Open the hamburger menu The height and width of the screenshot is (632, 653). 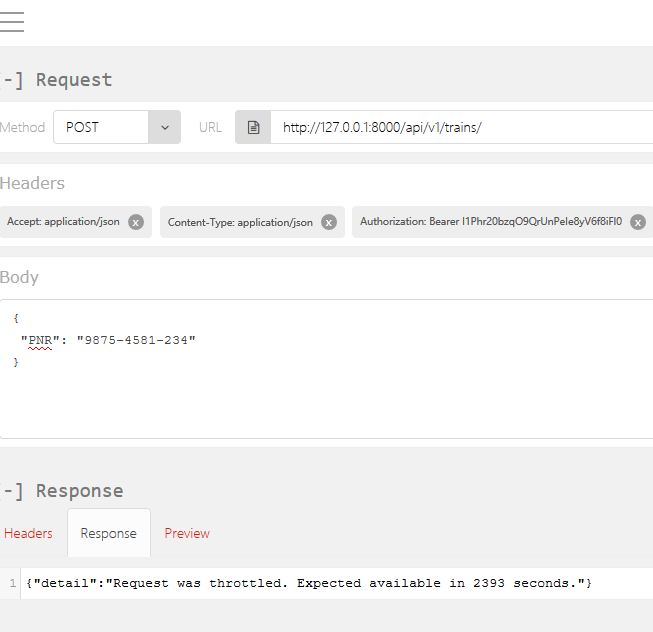click(x=13, y=22)
